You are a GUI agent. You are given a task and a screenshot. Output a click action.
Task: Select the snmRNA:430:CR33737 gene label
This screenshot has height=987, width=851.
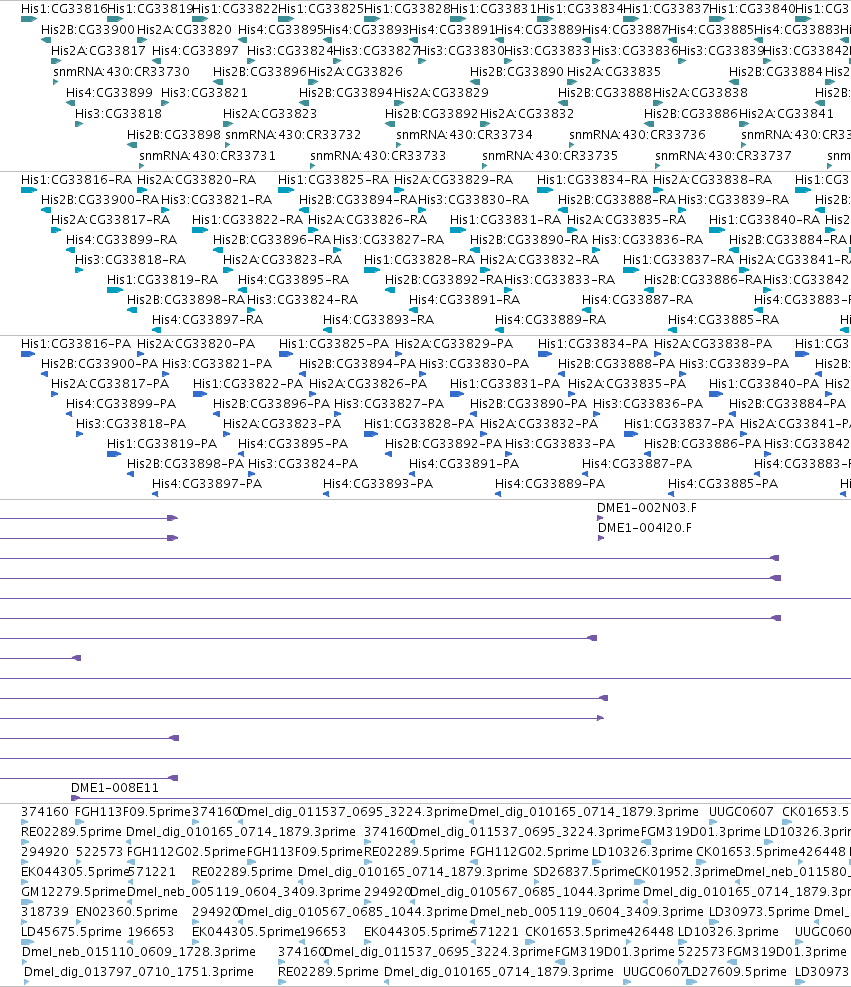(723, 155)
